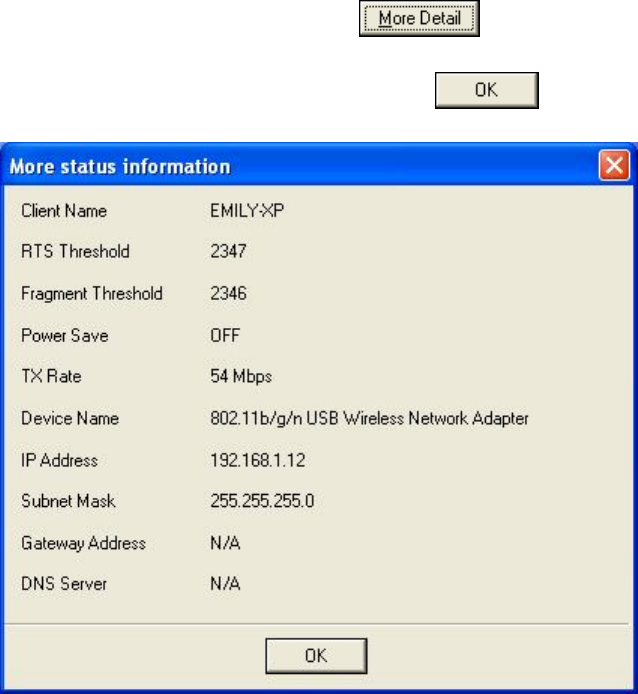Click the More status information title bar
The height and width of the screenshot is (694, 638).
[x=300, y=165]
